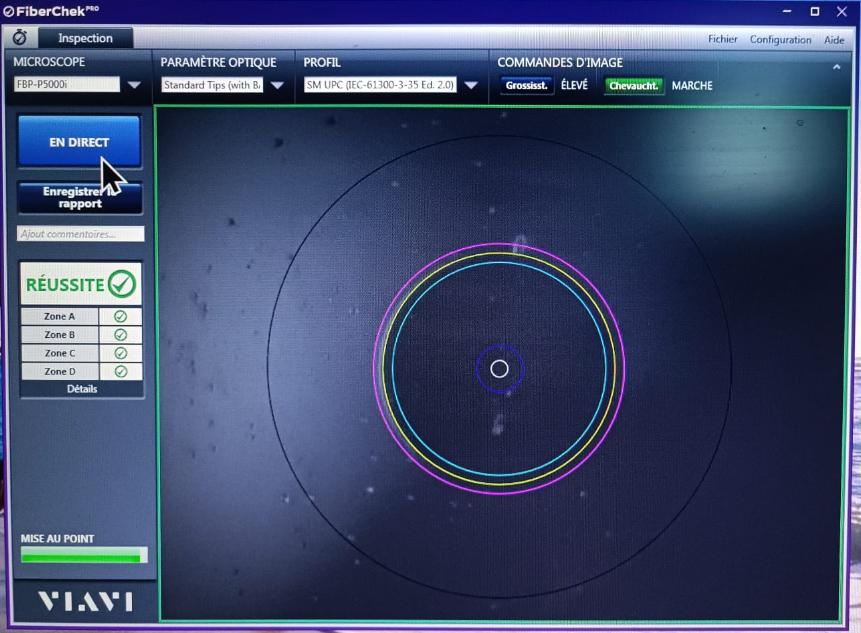Toggle the Chevaucht. overlay button

click(x=633, y=86)
